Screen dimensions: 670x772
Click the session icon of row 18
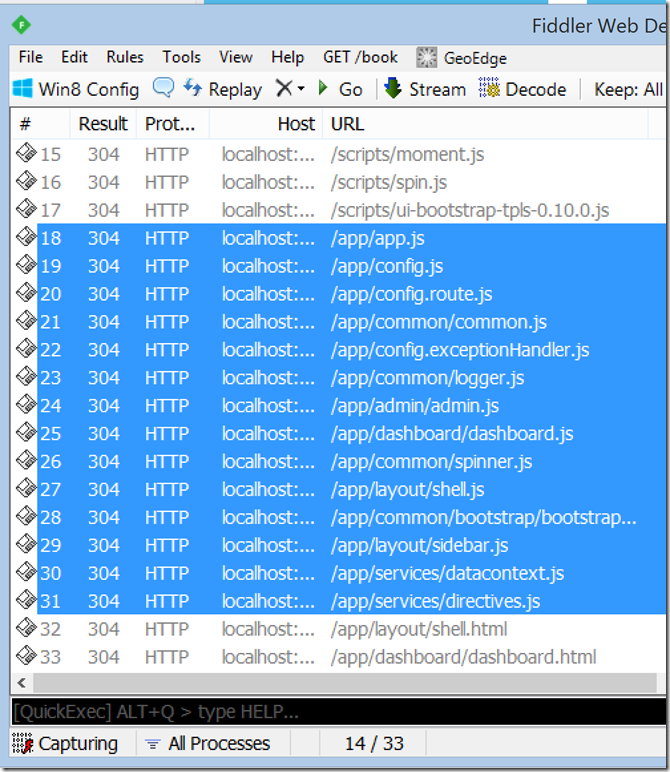point(26,236)
